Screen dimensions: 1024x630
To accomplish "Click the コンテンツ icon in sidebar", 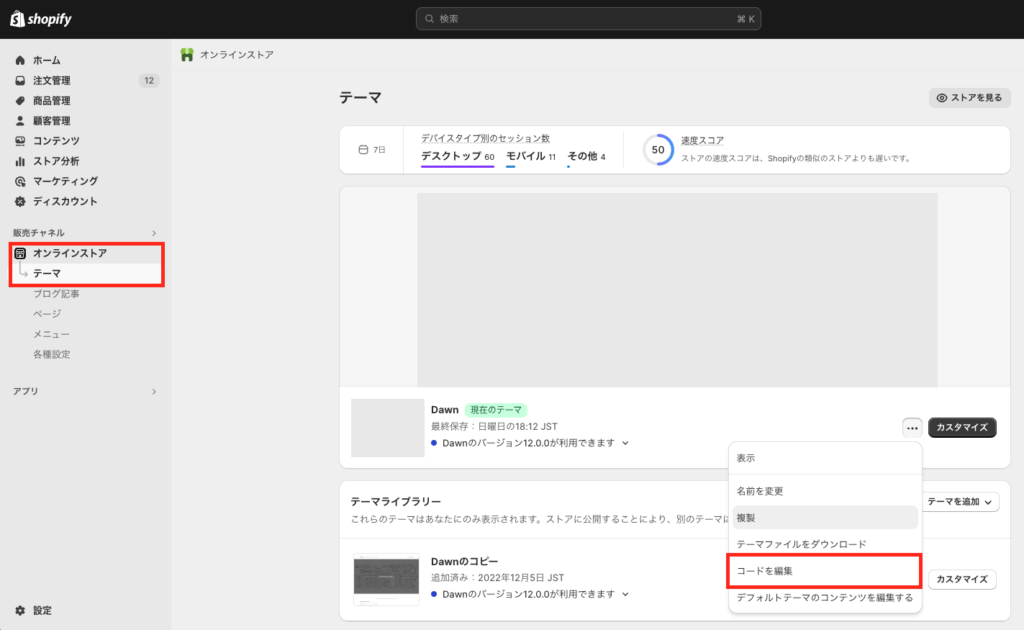I will [x=20, y=141].
